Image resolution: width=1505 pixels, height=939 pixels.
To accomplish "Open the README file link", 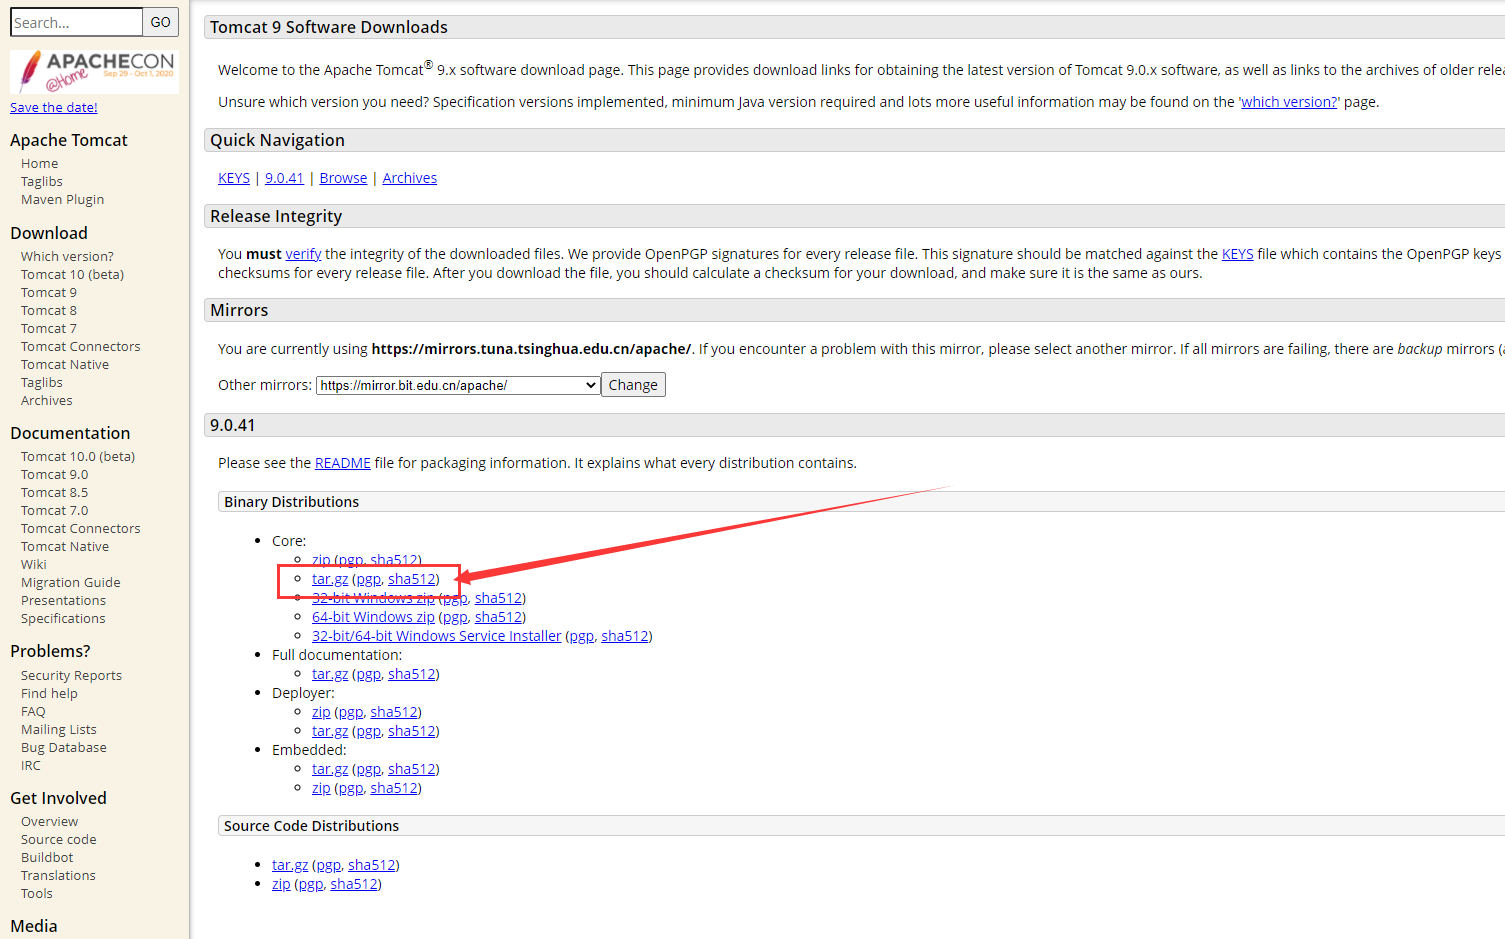I will (x=343, y=463).
